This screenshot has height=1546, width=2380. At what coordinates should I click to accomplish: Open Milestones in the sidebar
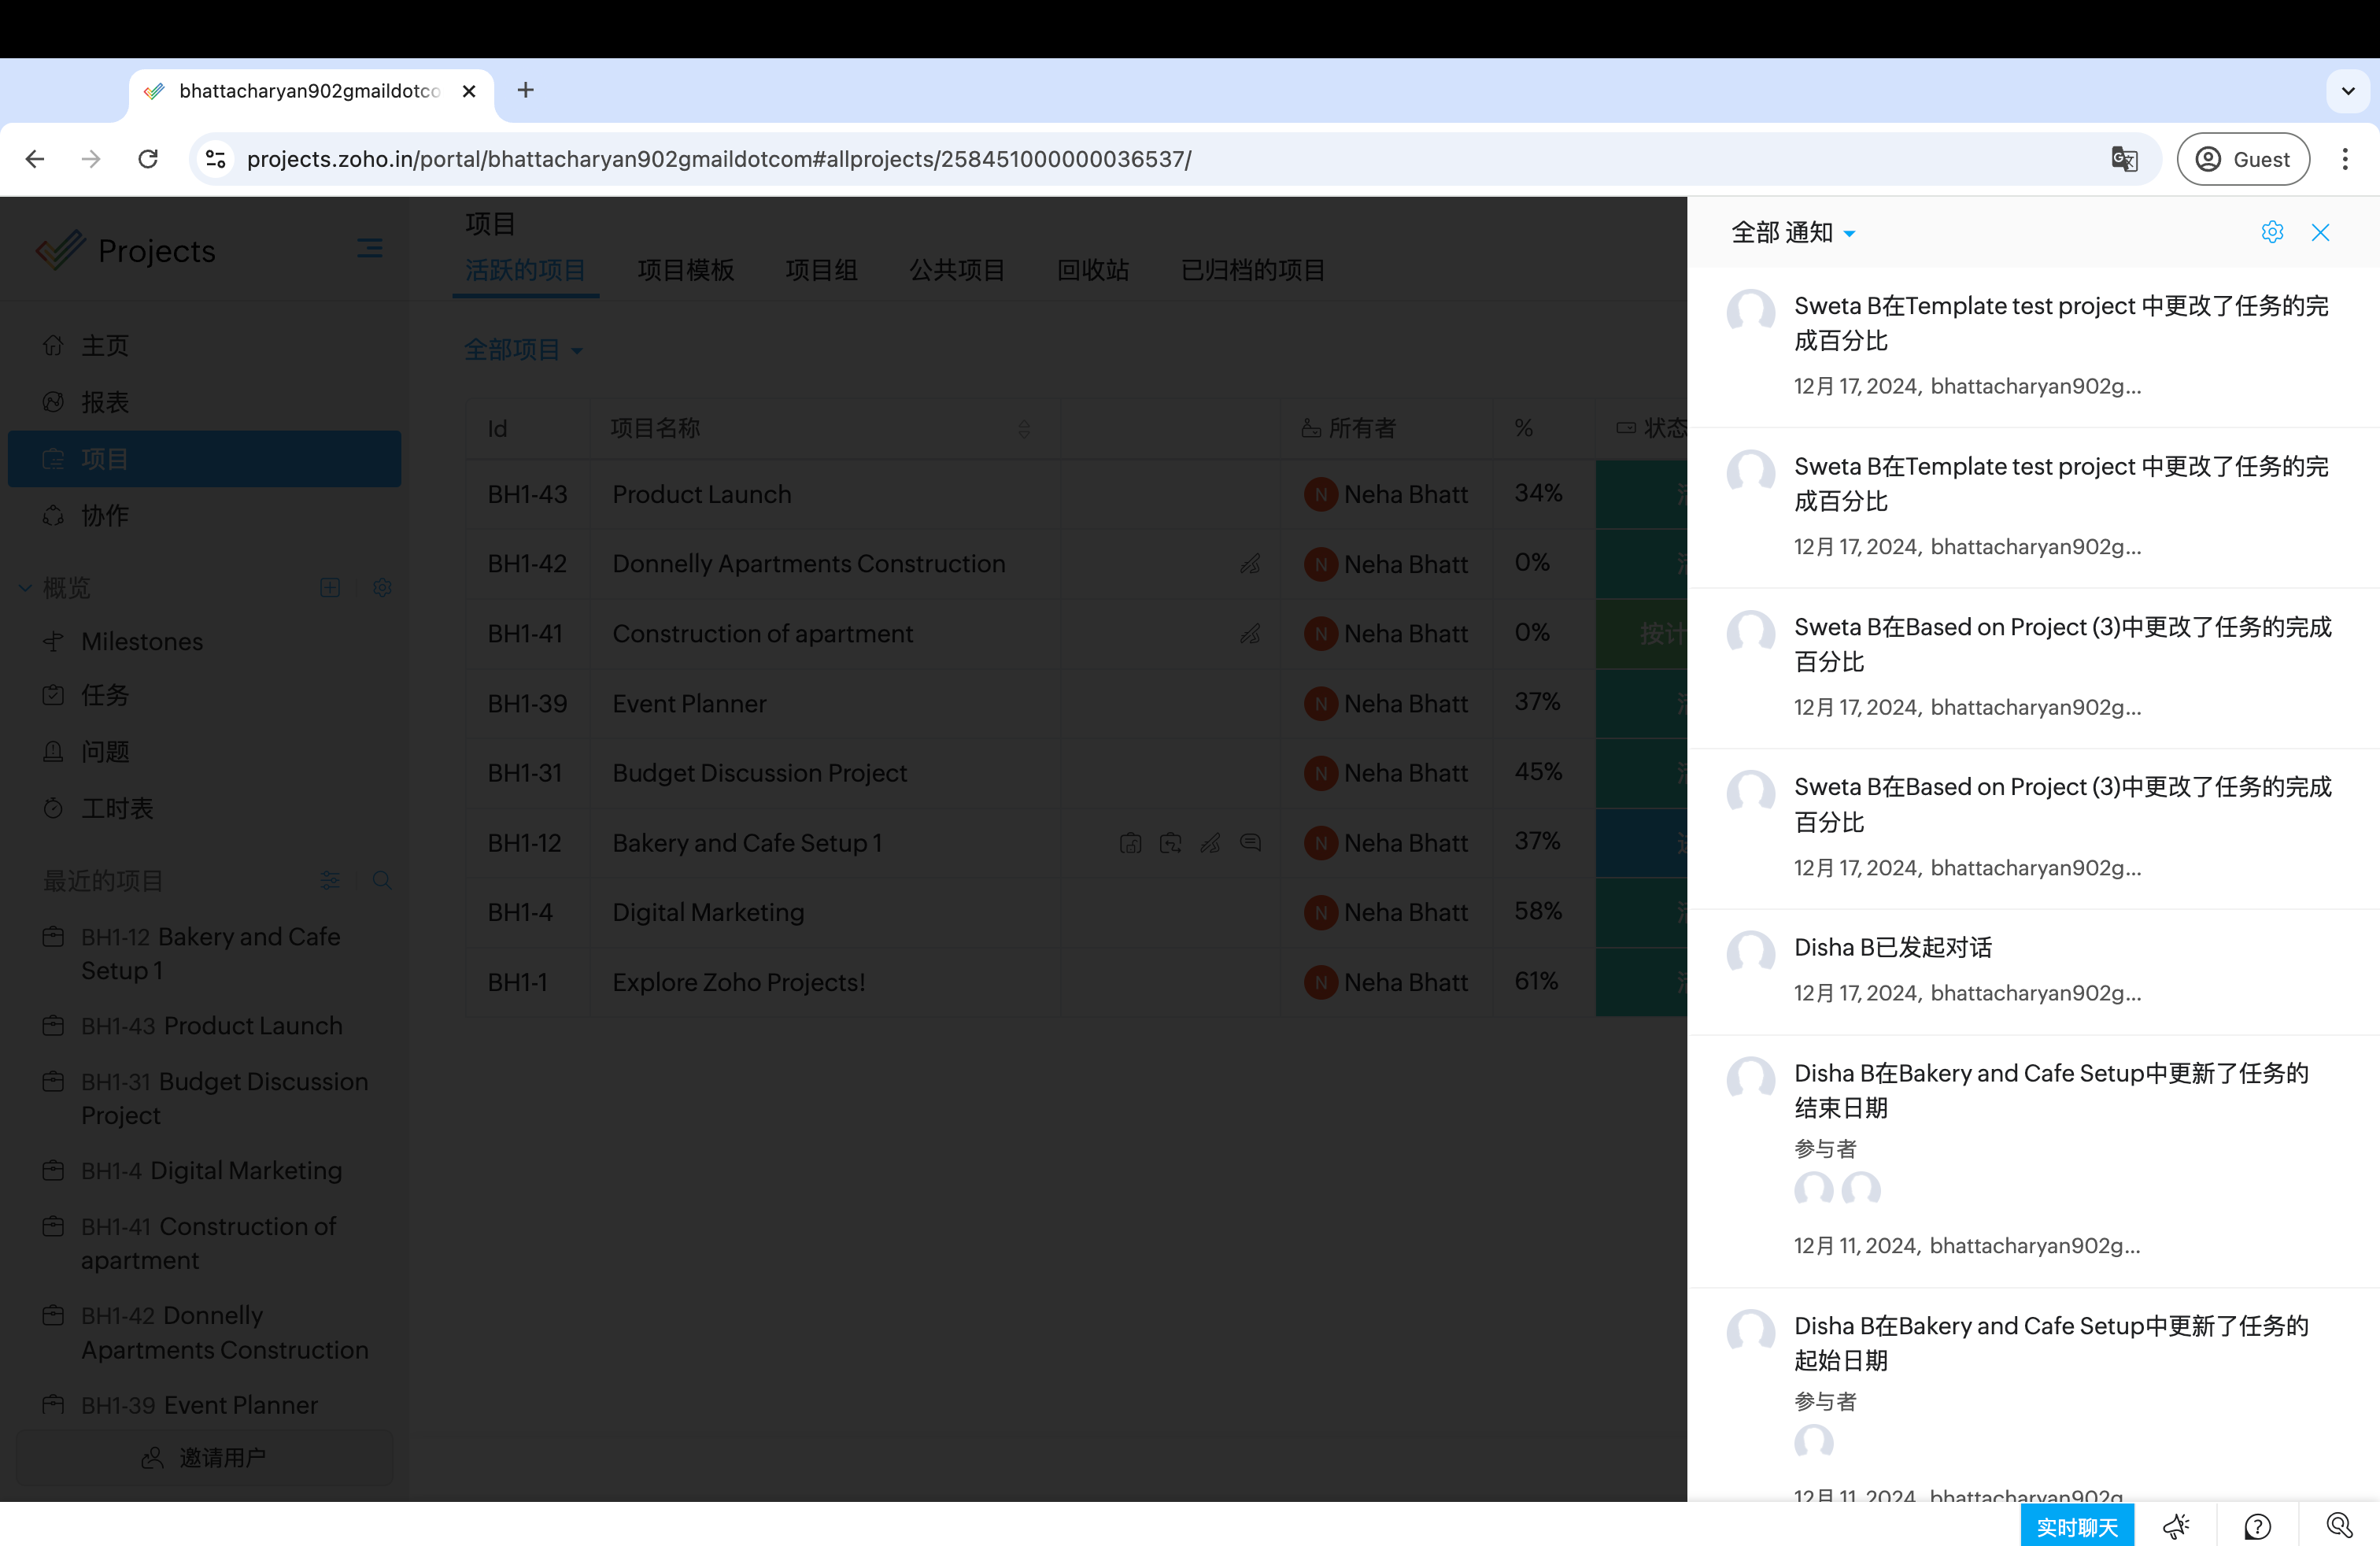click(142, 641)
